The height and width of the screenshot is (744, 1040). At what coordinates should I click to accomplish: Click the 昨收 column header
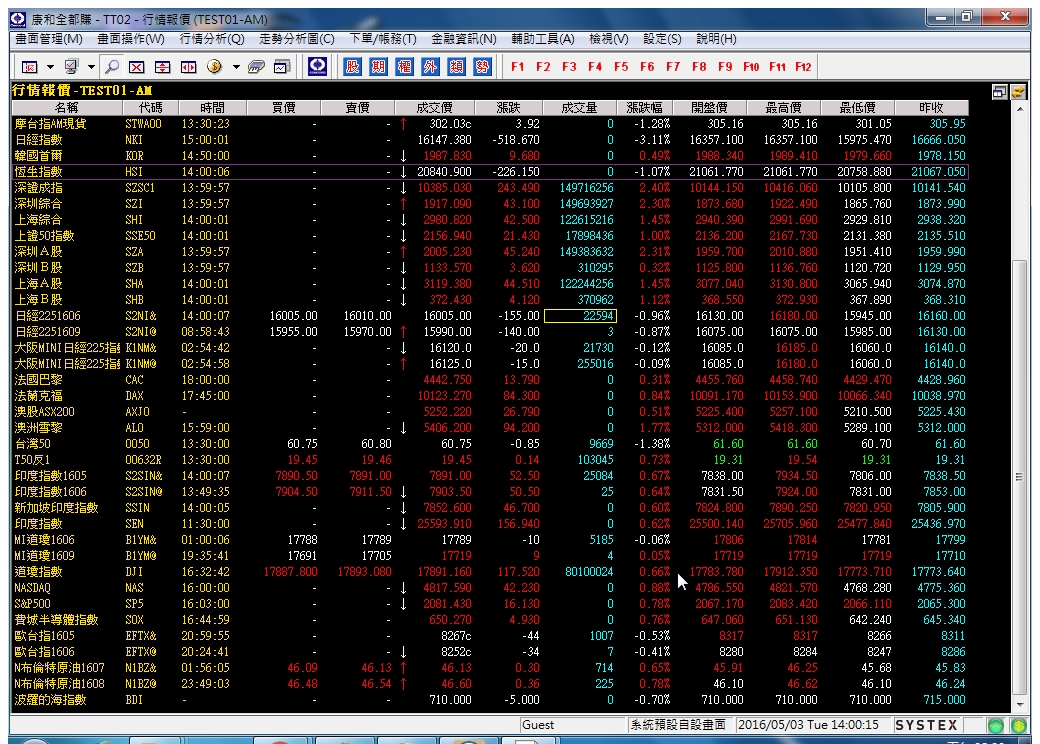[931, 107]
